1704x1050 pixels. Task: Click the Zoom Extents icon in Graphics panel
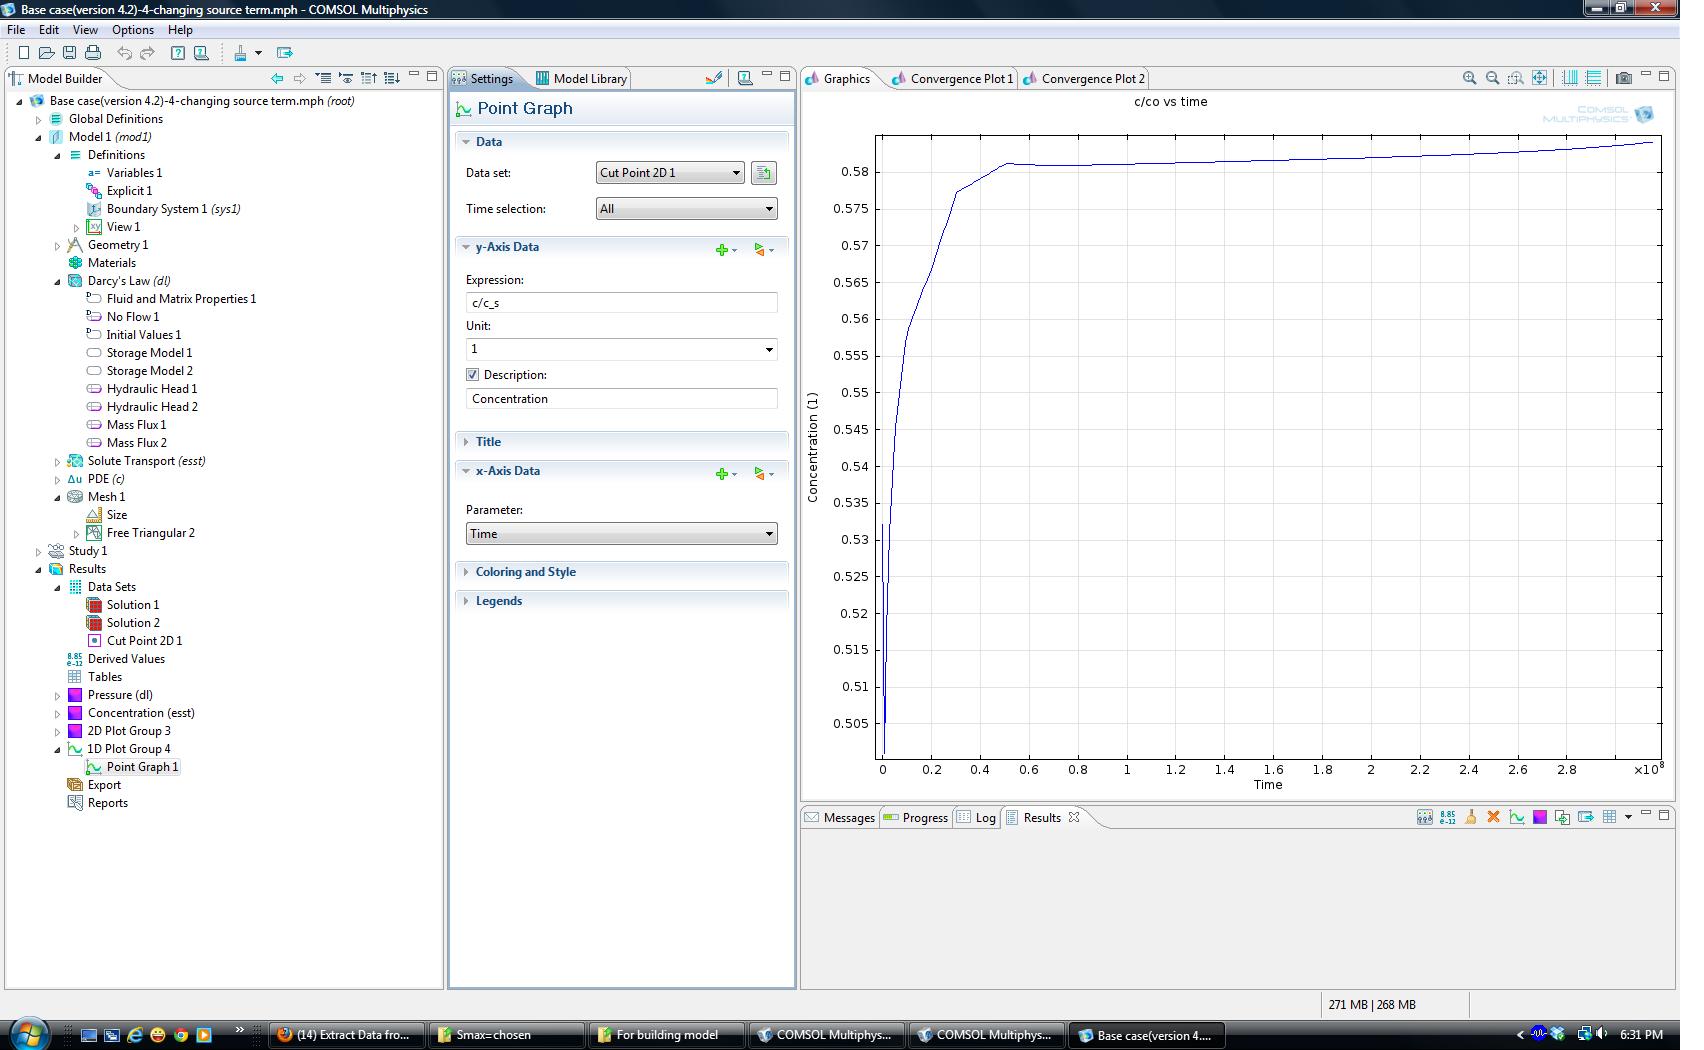coord(1539,78)
